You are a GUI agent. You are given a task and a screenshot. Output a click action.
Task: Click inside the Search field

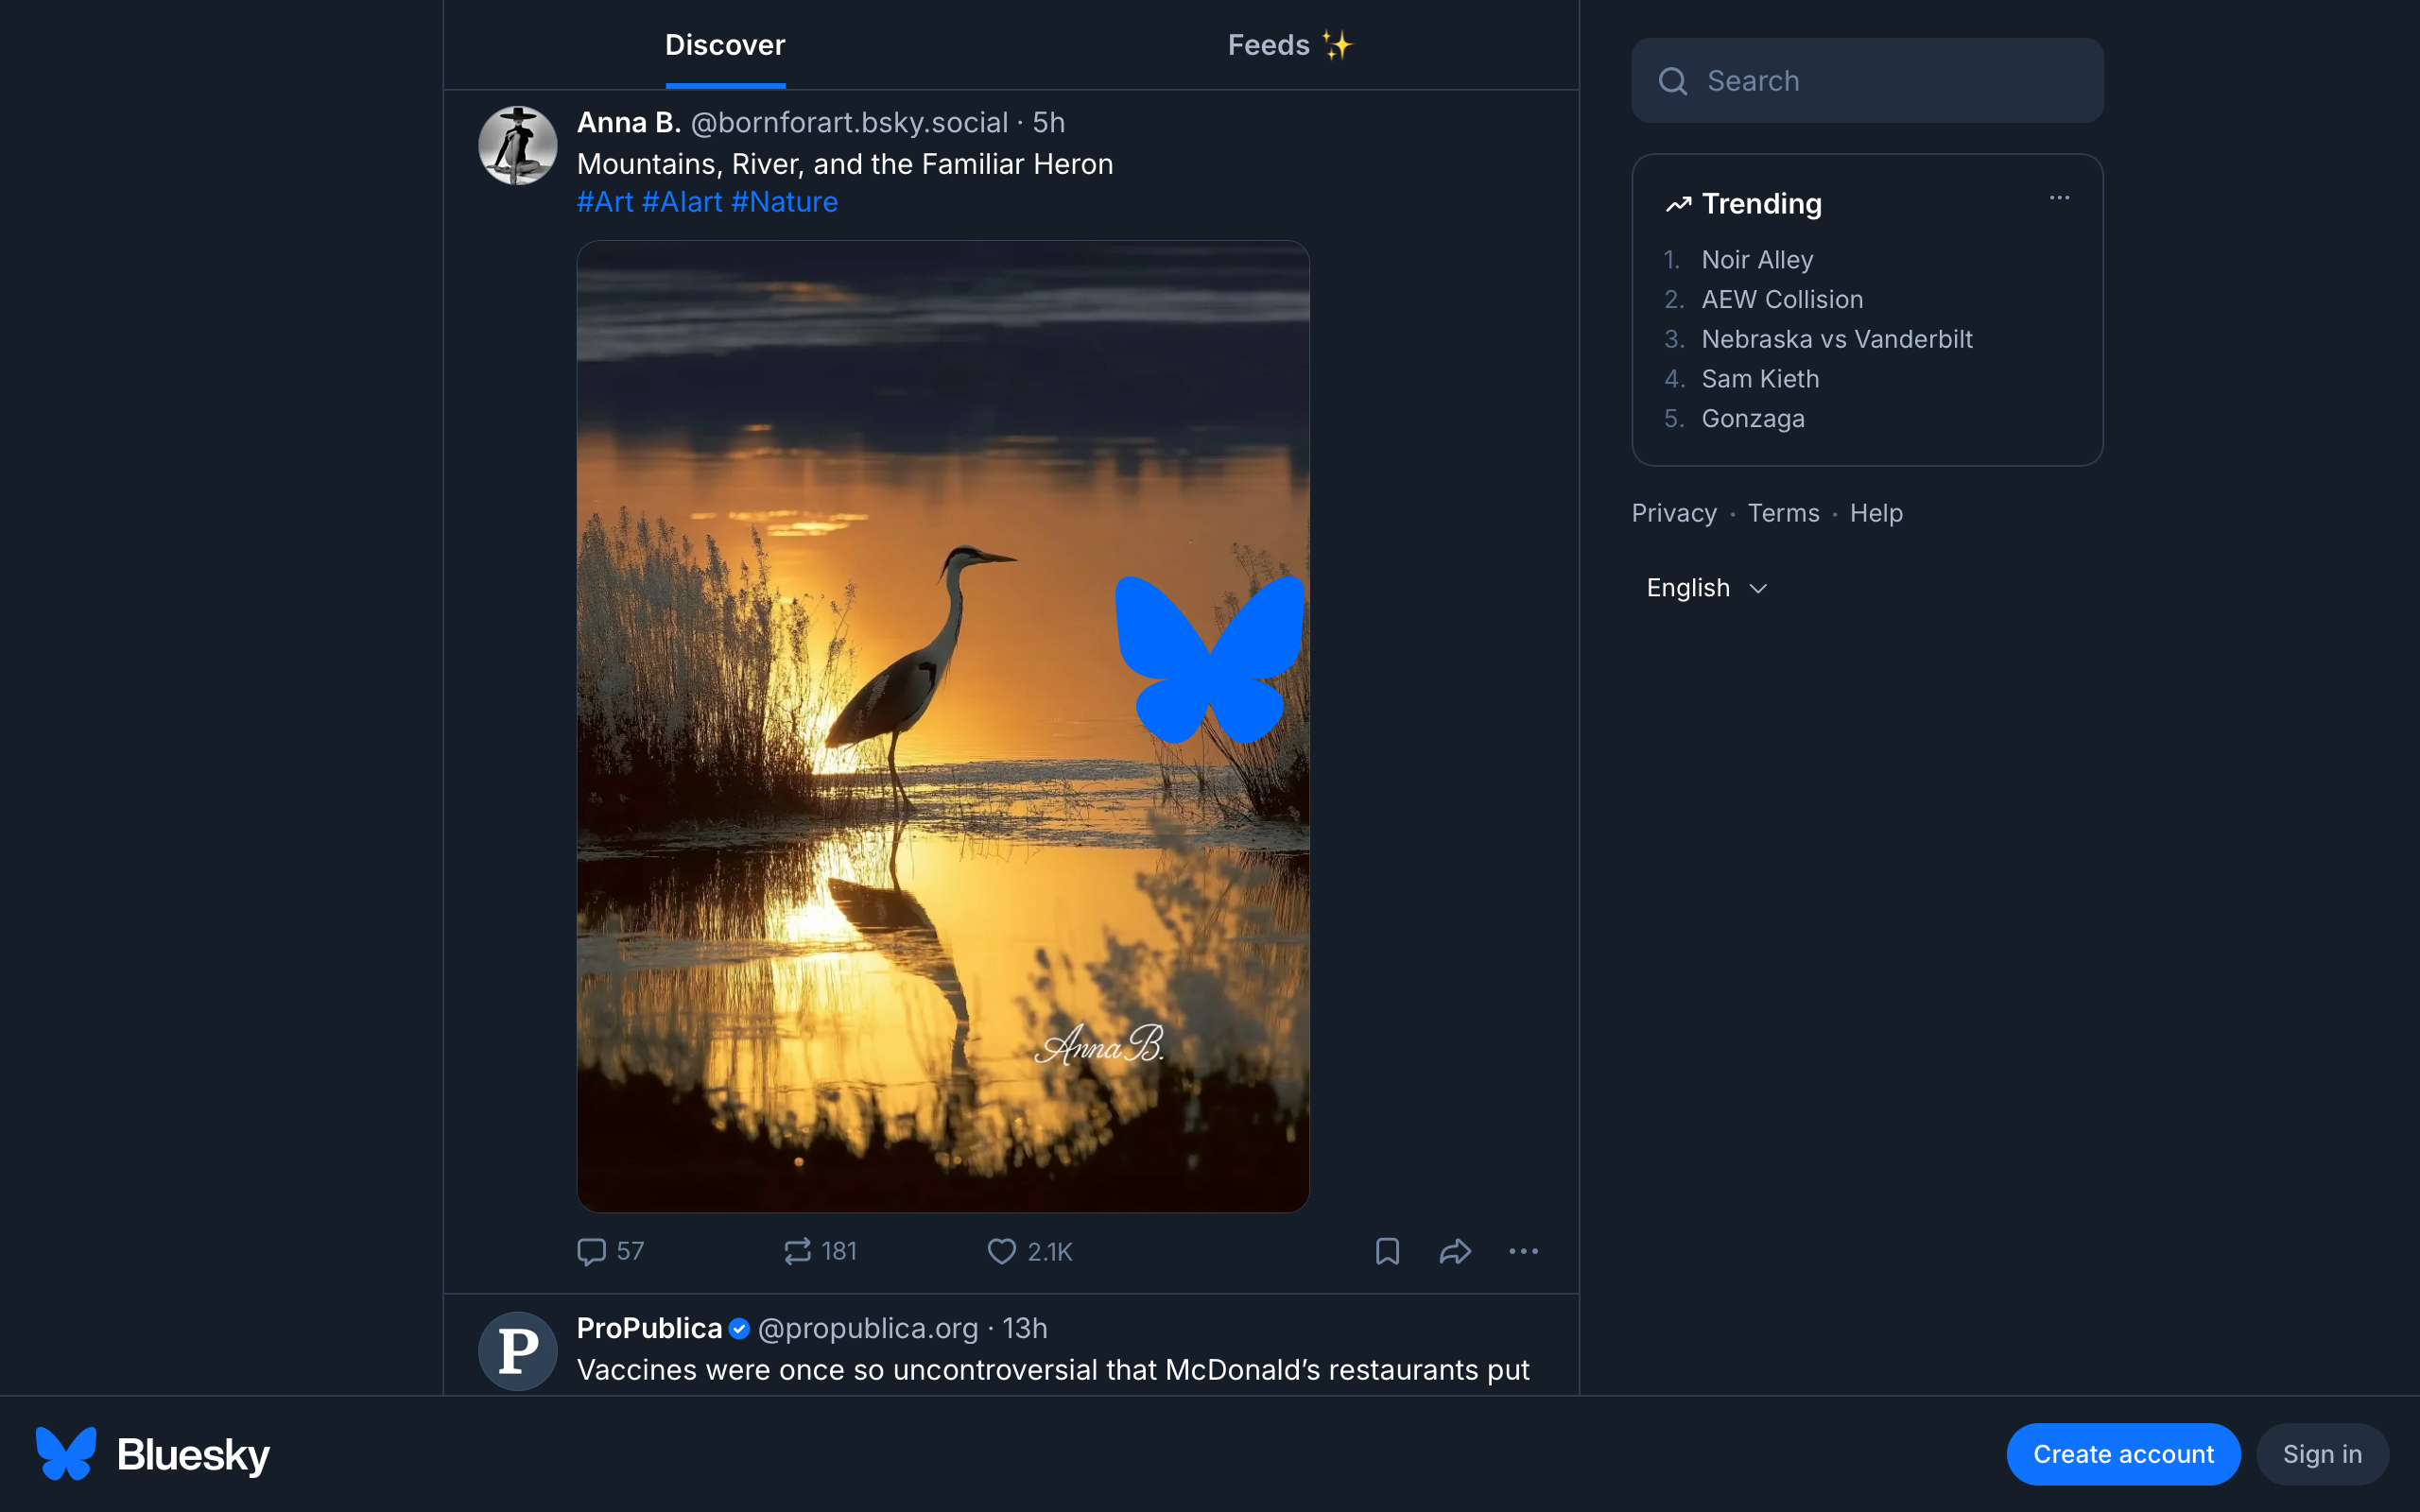1864,80
